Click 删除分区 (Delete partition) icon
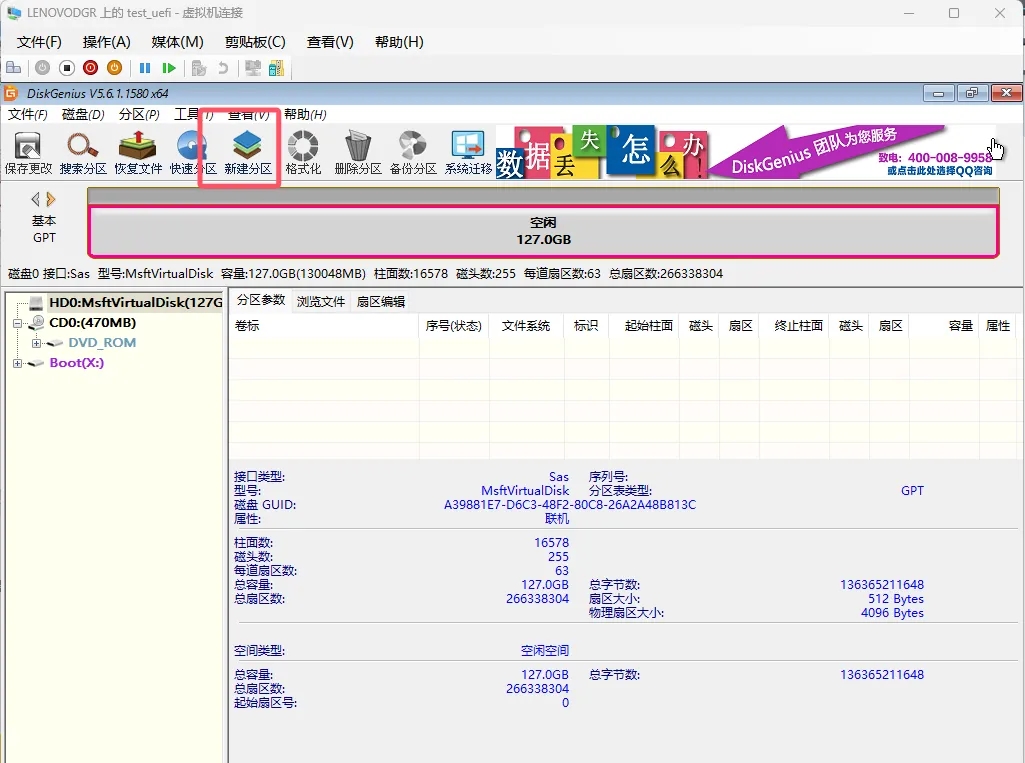This screenshot has width=1025, height=763. tap(358, 152)
